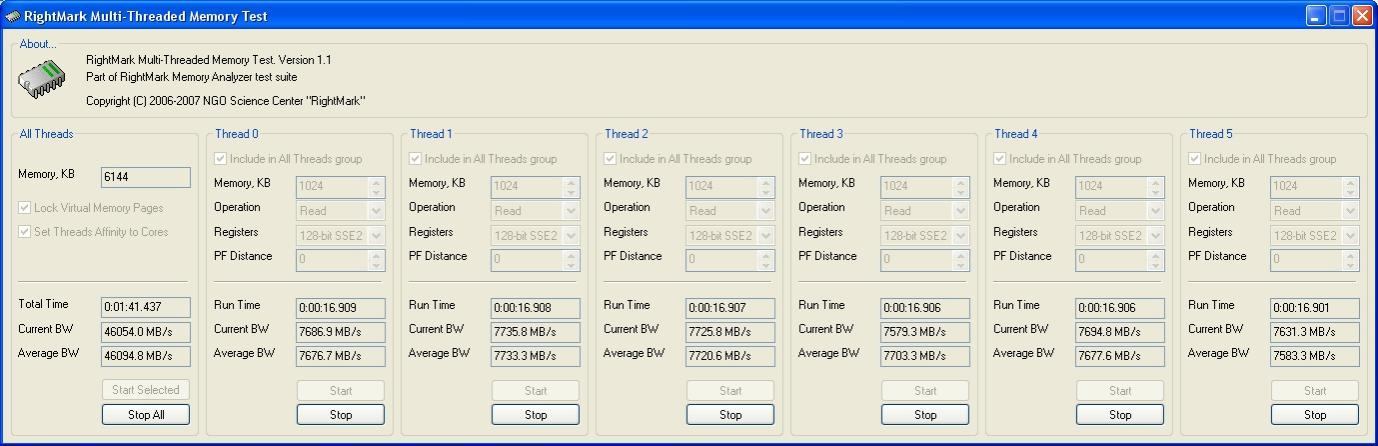Click Thread 4 Average BW 7677.6 MB/s
The width and height of the screenshot is (1378, 446).
point(1121,356)
